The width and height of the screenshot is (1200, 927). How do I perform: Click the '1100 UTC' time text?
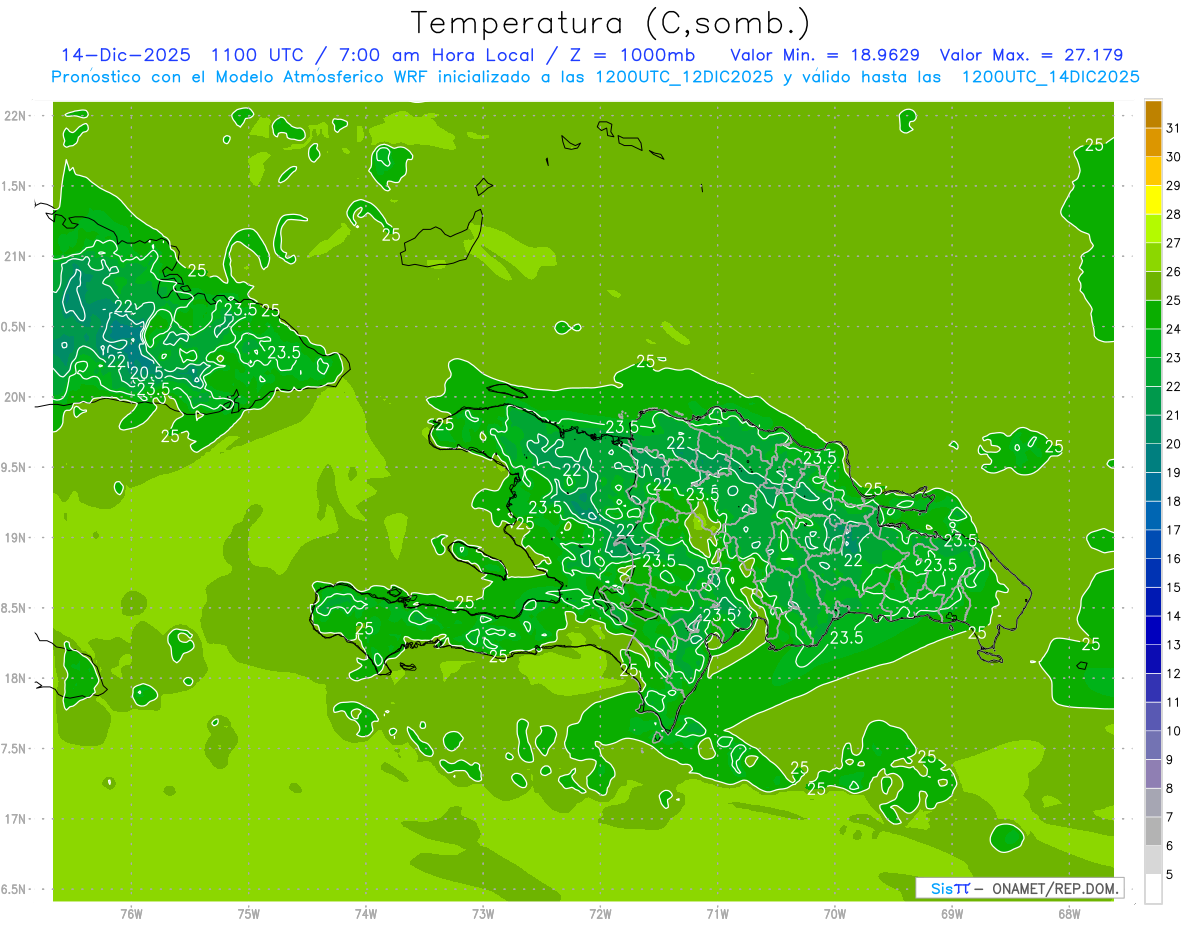point(257,55)
